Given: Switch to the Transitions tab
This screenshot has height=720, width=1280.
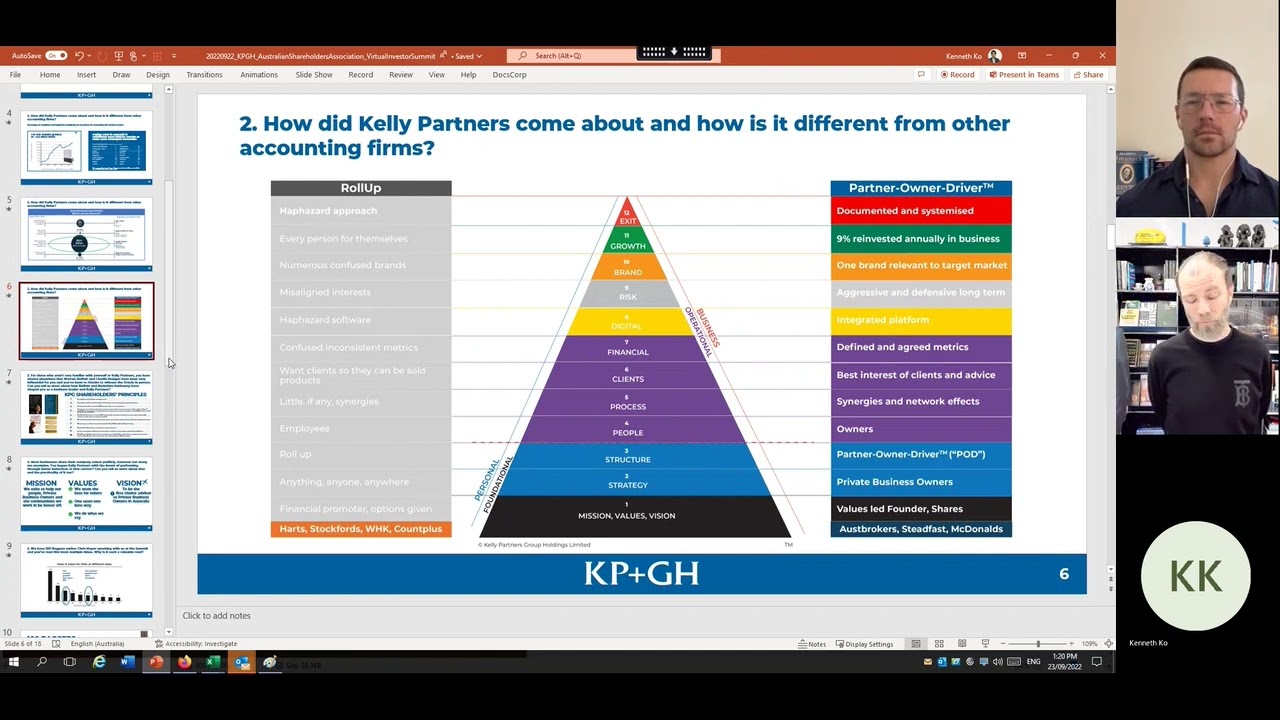Looking at the screenshot, I should [204, 75].
